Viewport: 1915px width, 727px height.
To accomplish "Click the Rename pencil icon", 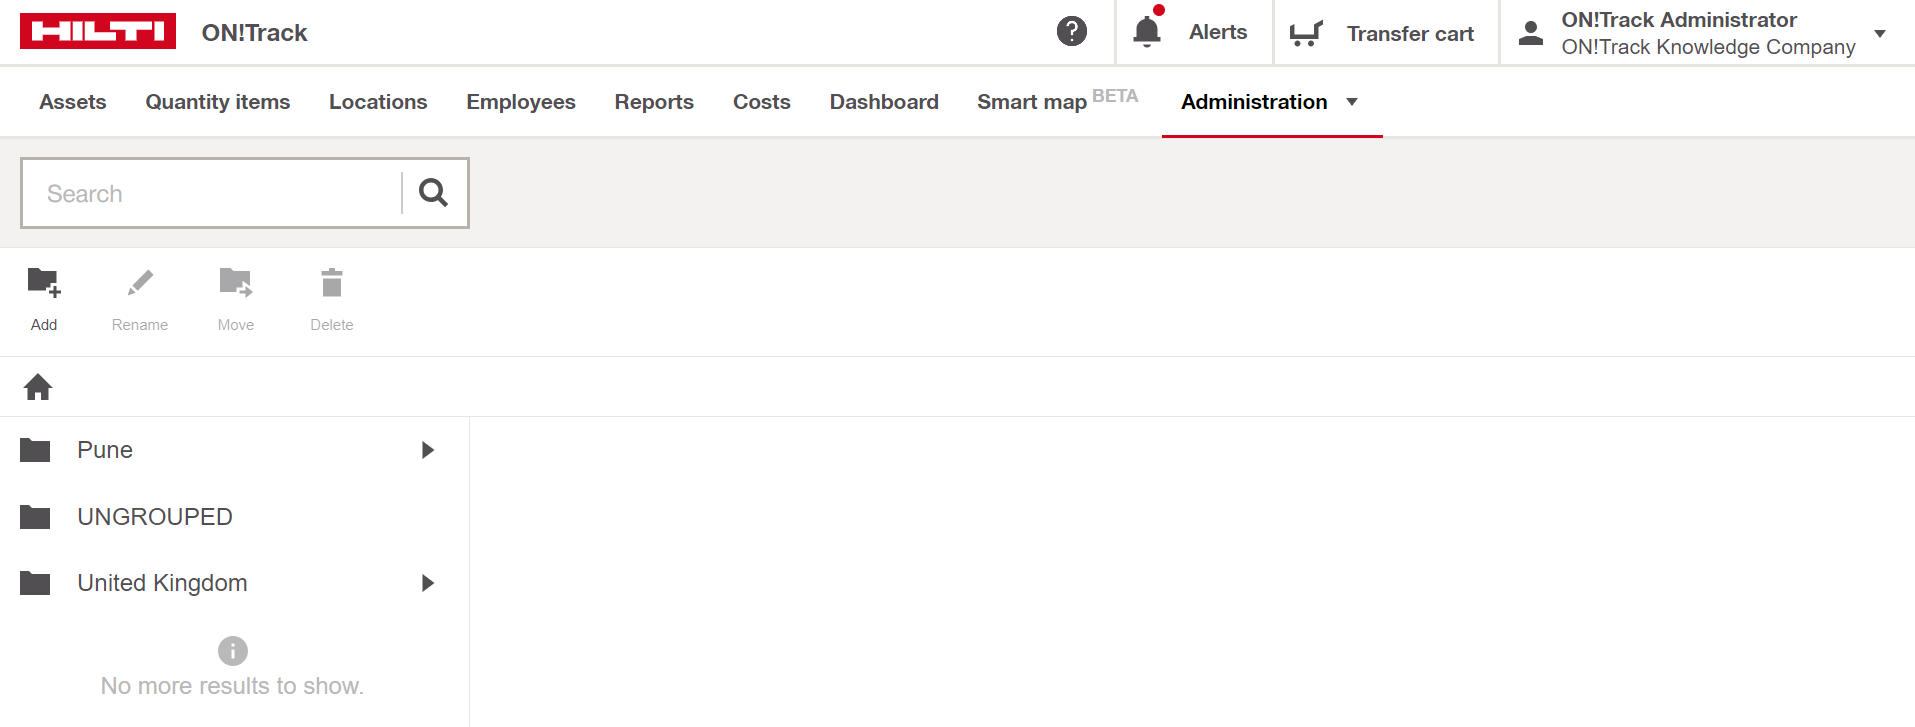I will [x=140, y=284].
